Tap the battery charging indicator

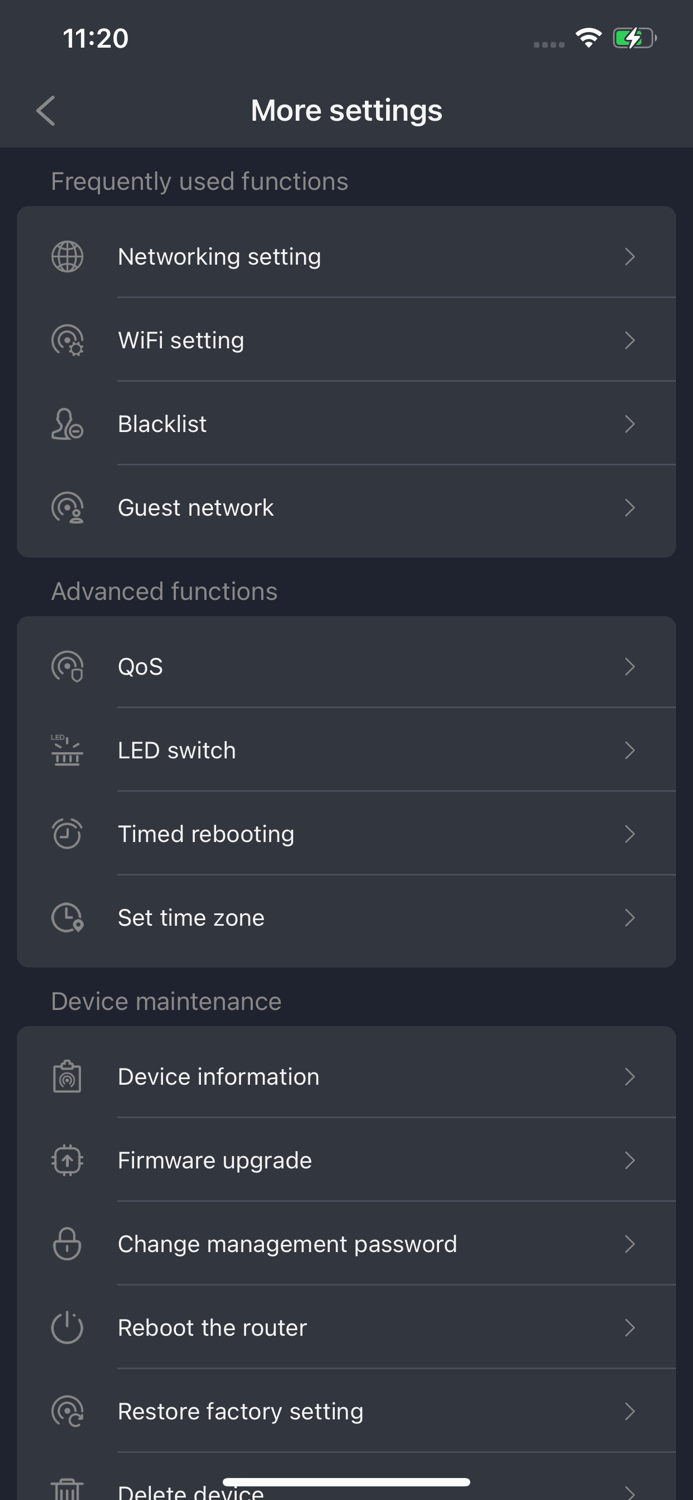(x=634, y=37)
